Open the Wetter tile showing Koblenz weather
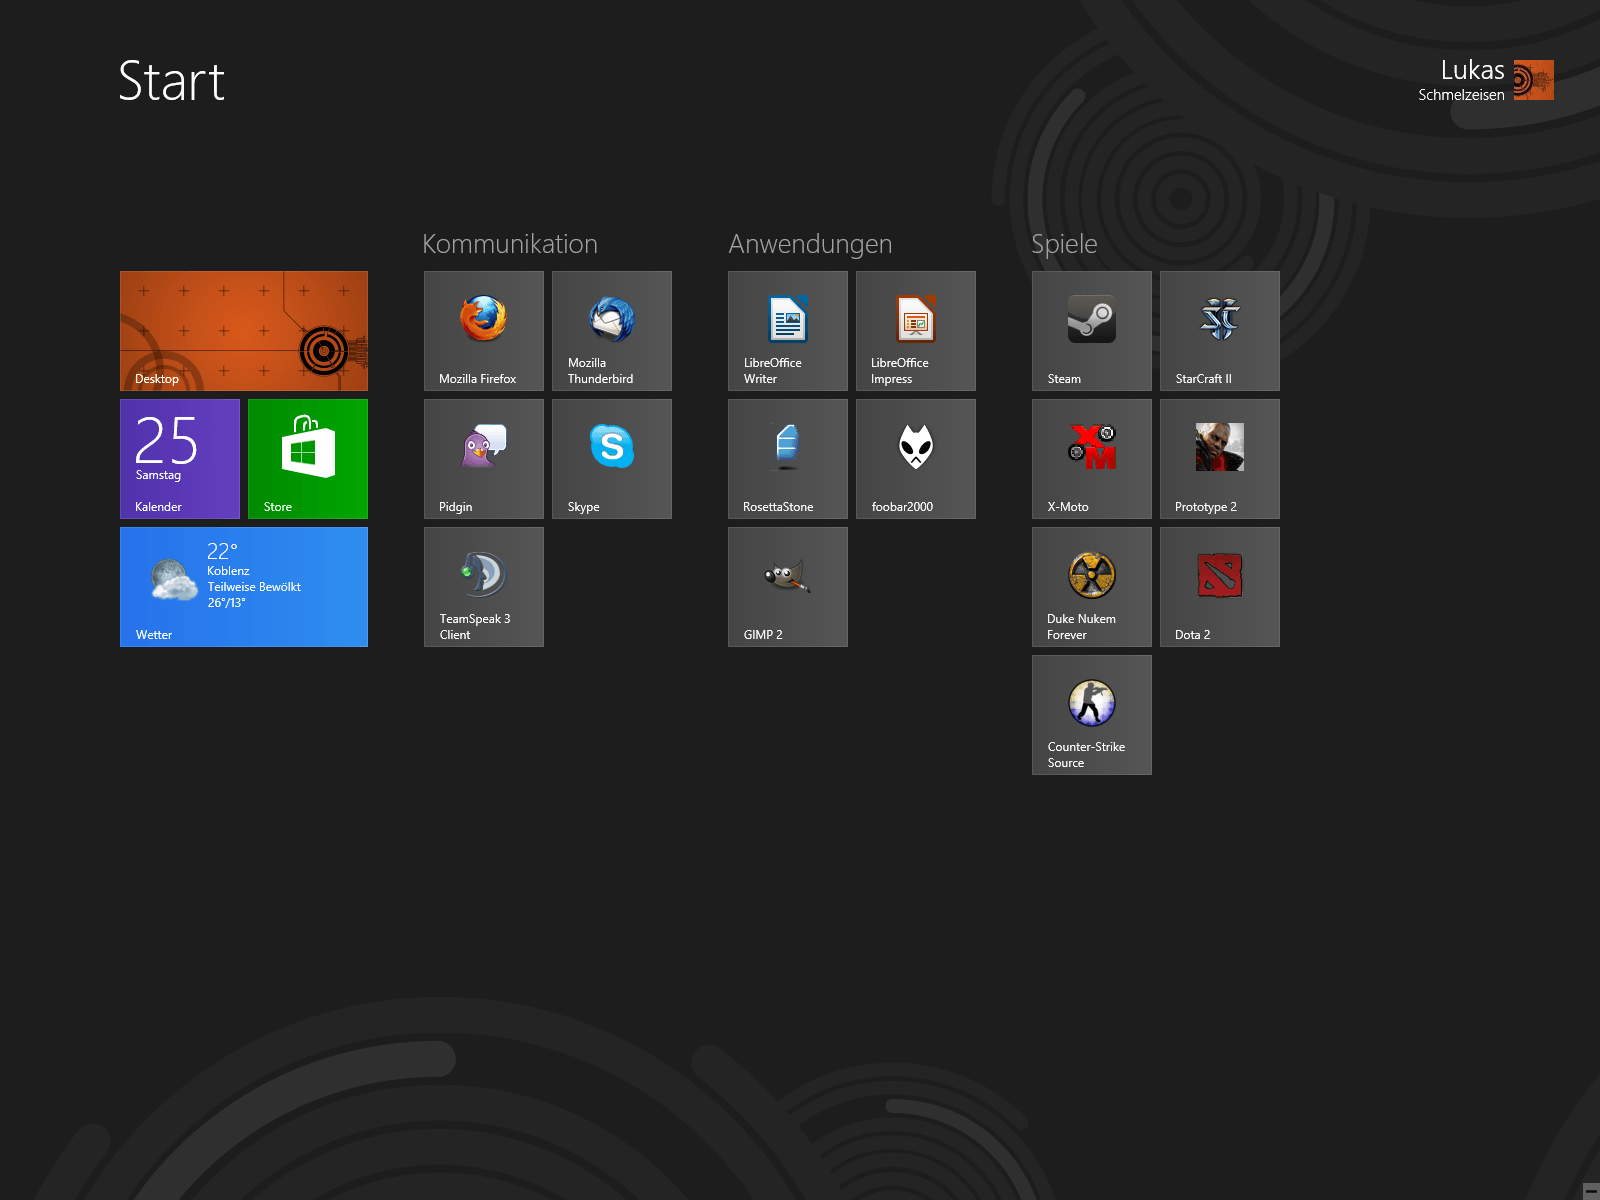The height and width of the screenshot is (1200, 1600). point(243,587)
